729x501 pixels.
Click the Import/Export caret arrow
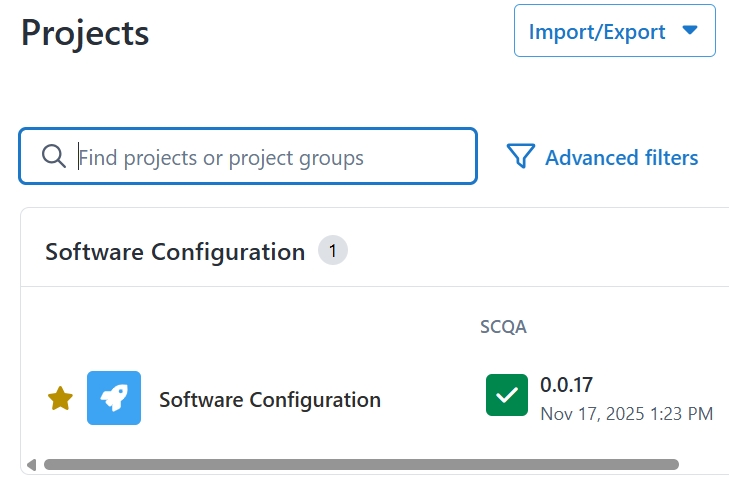pos(689,31)
